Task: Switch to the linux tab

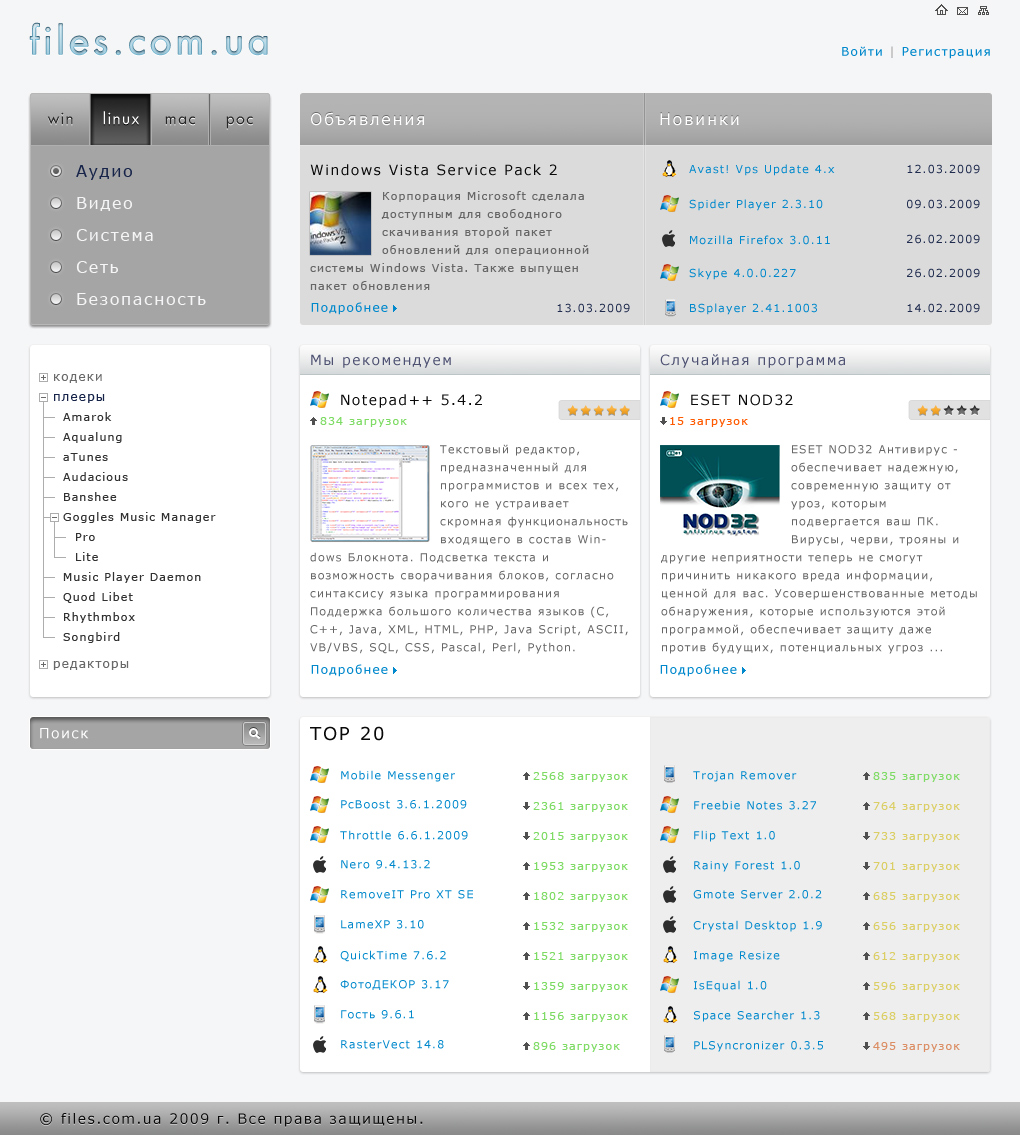Action: click(x=121, y=119)
